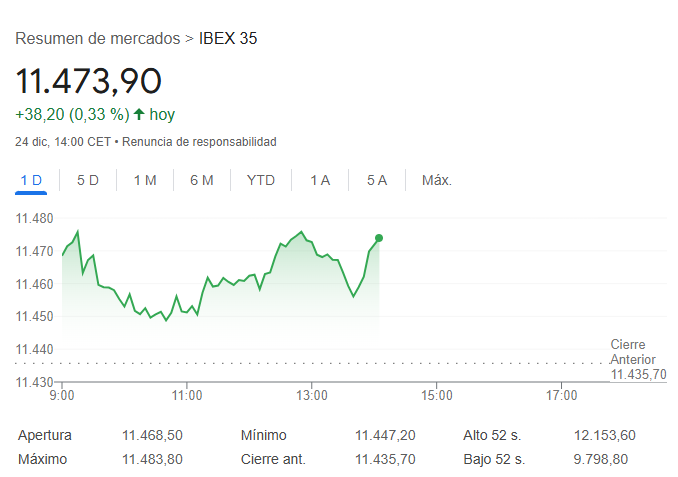Screen dimensions: 678x477
Task: Switch to the 1 A yearly tab
Action: pos(320,180)
